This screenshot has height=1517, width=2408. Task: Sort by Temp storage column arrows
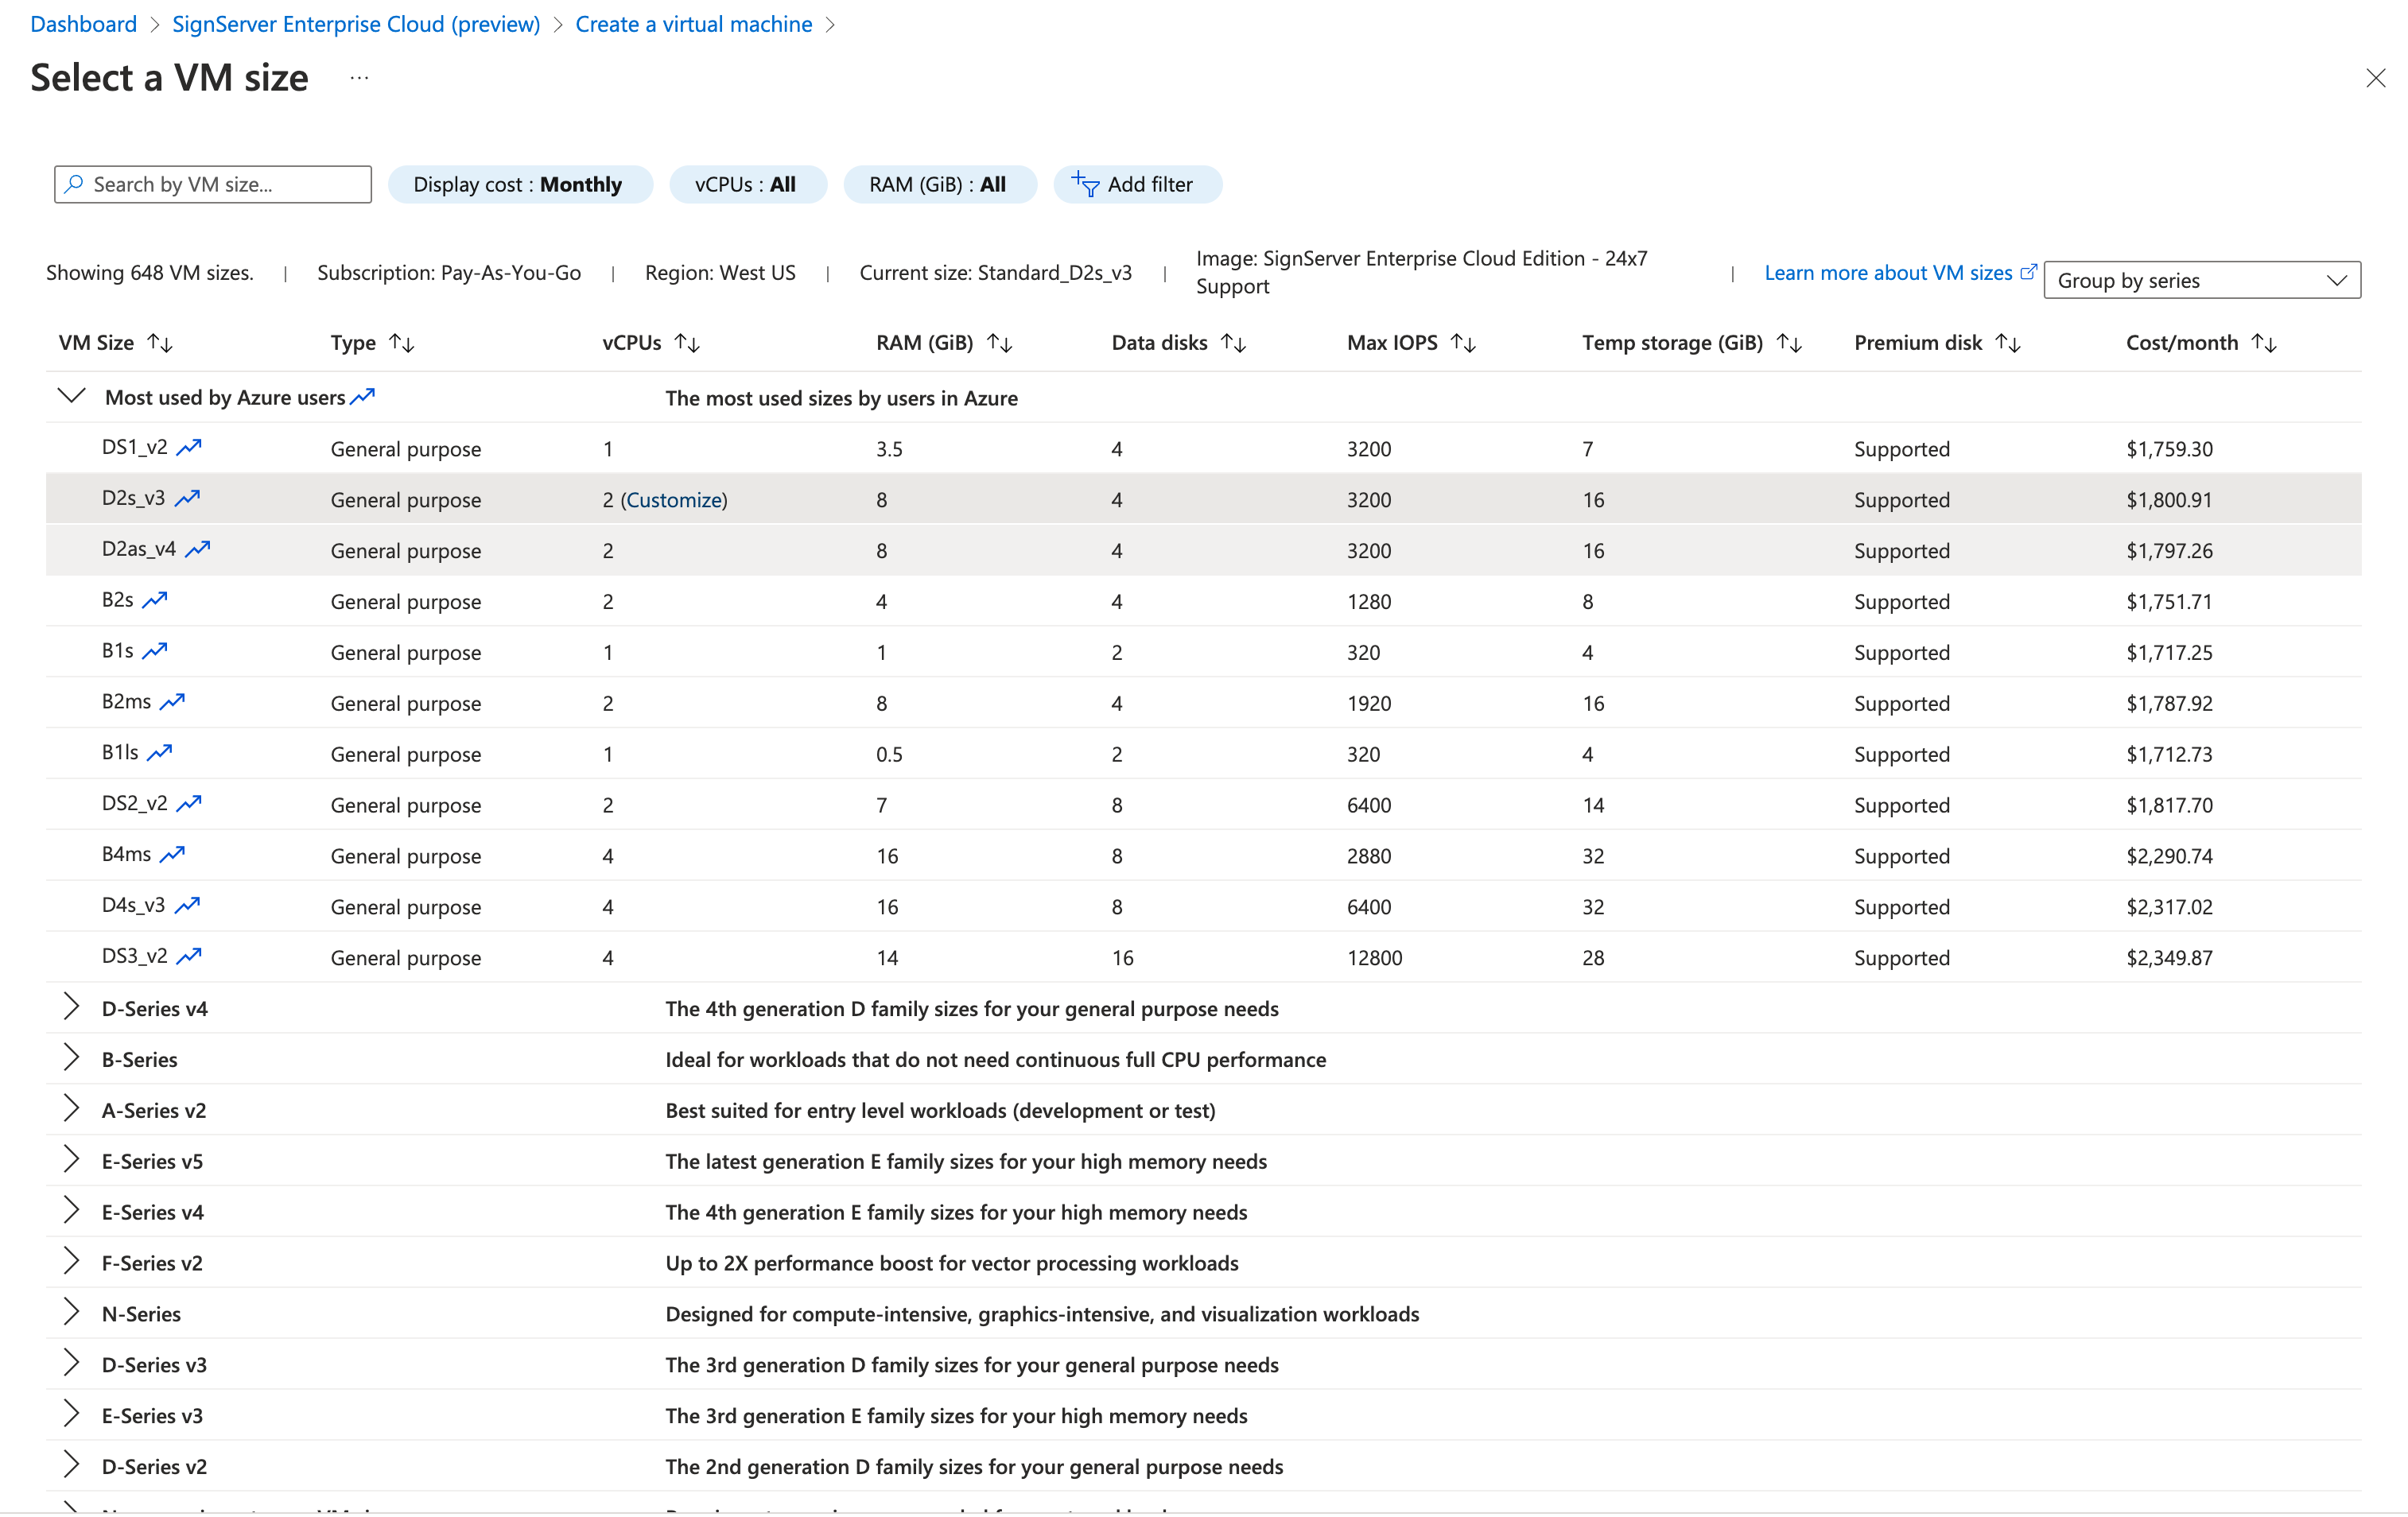click(1789, 343)
